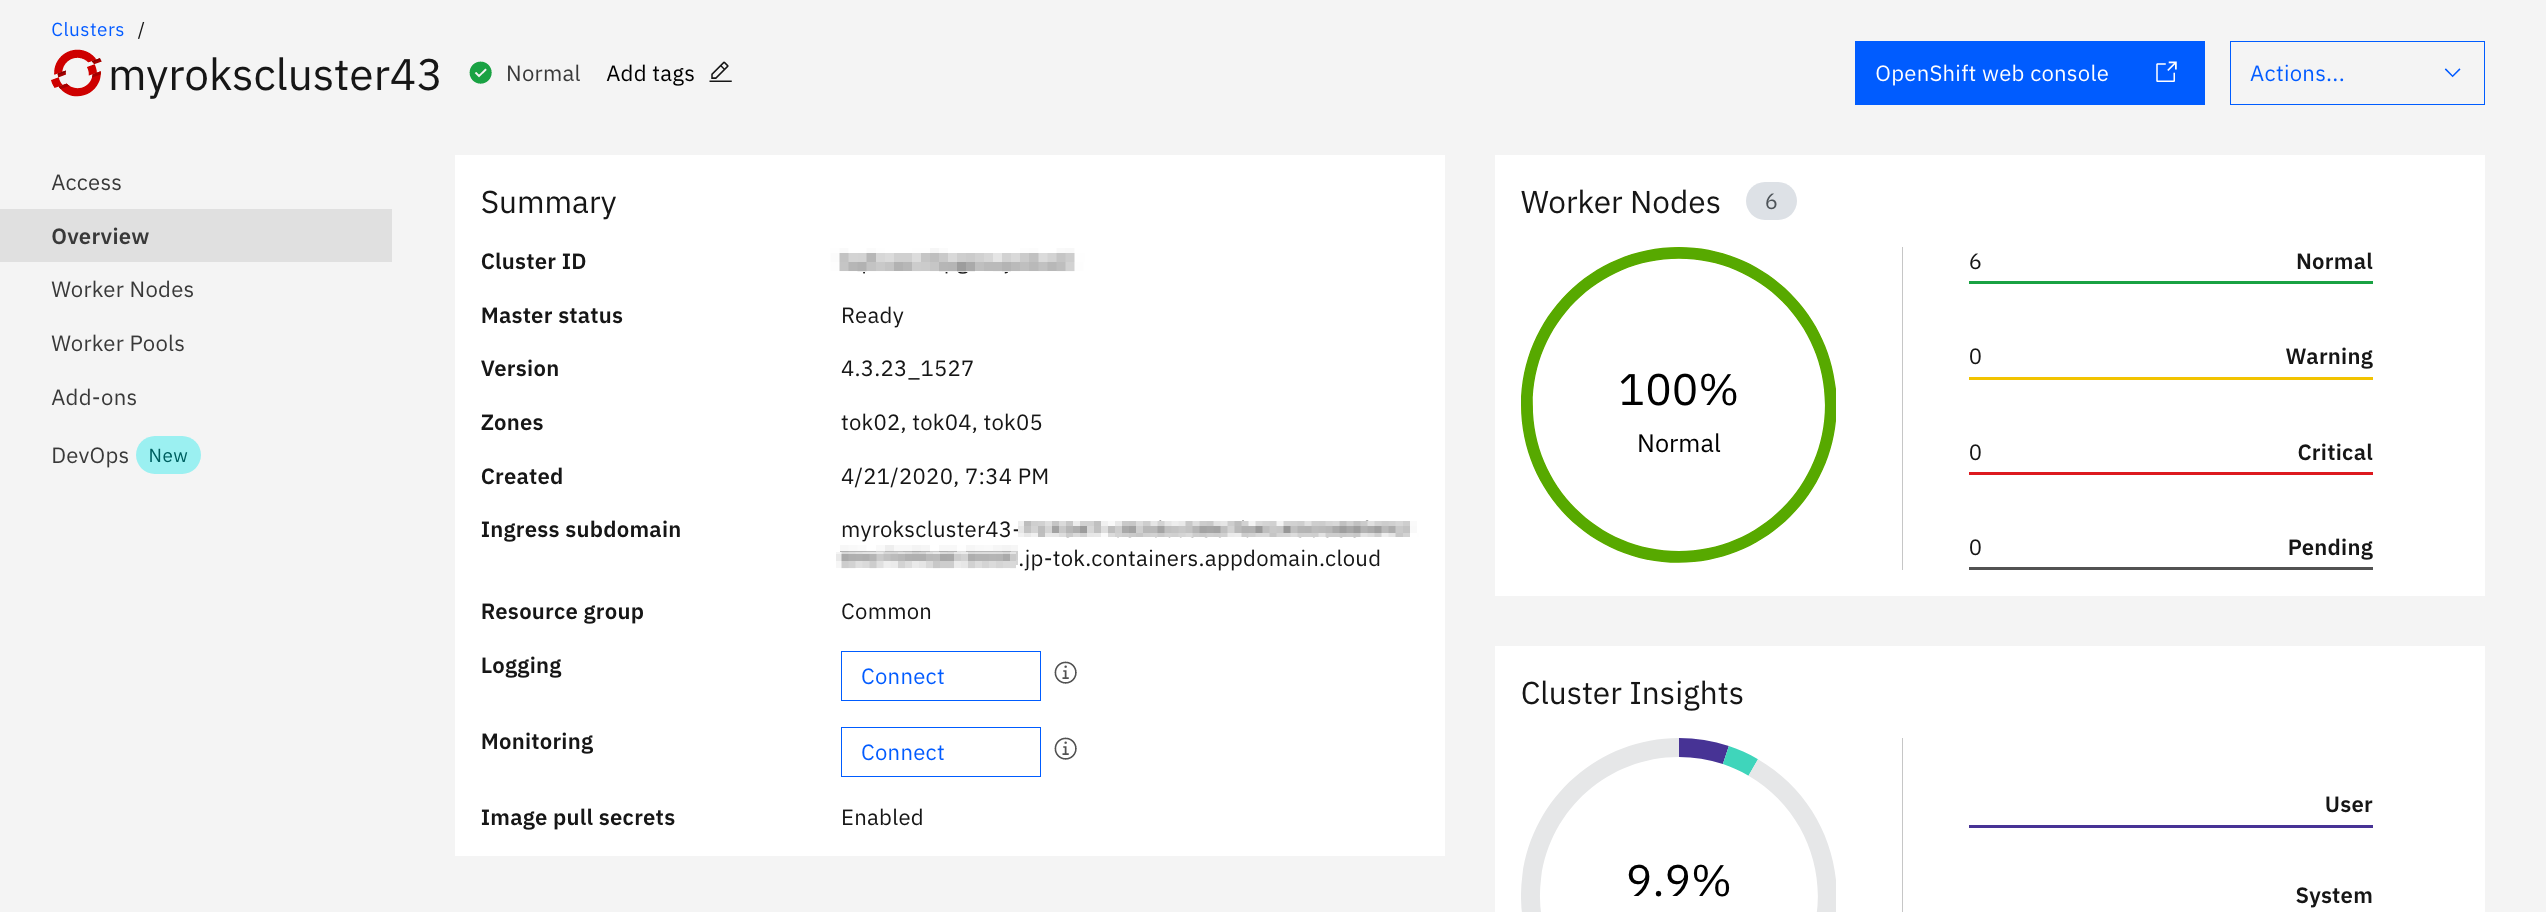Click the Master status value Ready

click(x=872, y=316)
